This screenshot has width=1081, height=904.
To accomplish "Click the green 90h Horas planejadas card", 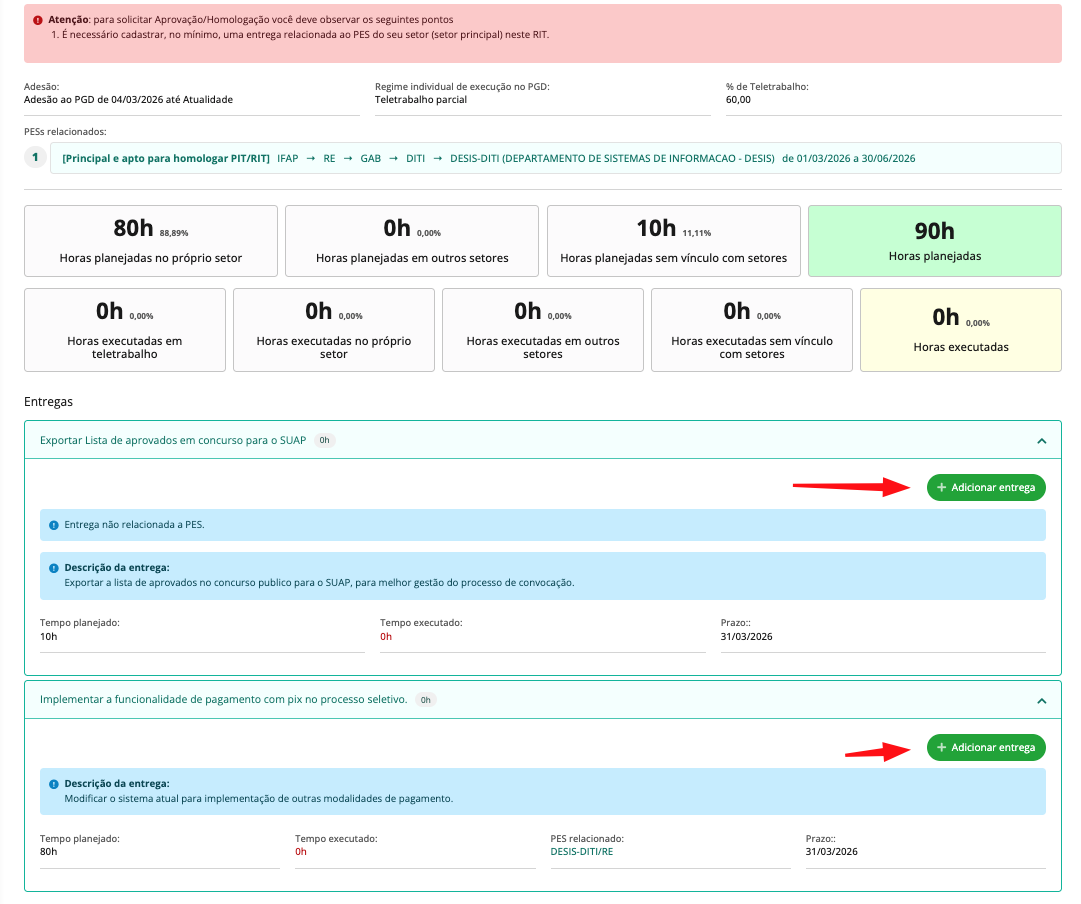I will point(934,241).
